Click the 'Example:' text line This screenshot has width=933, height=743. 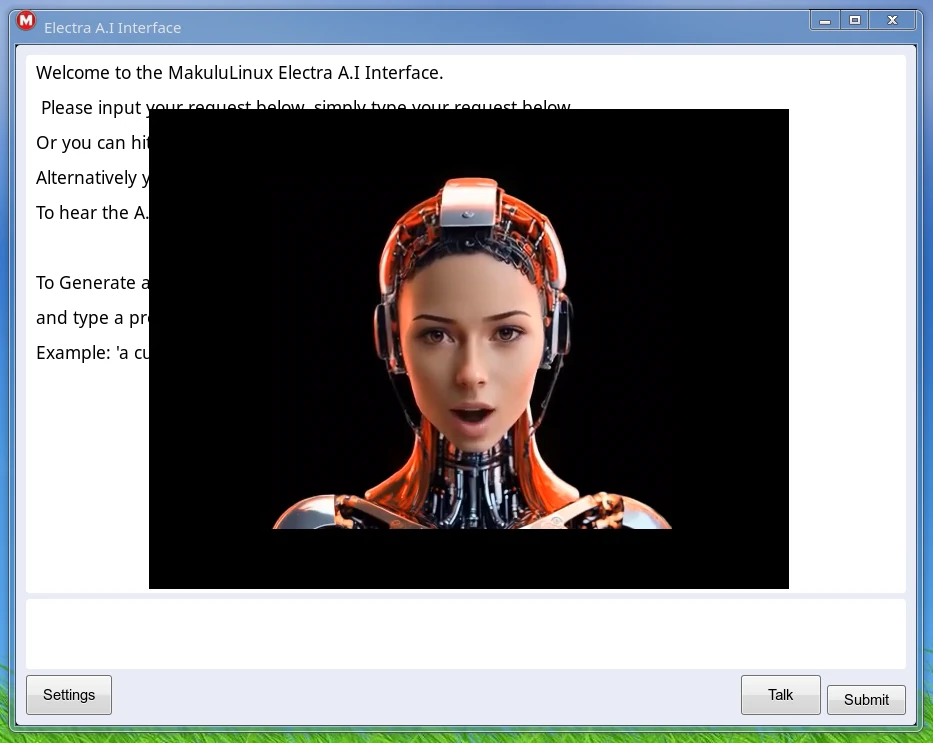(92, 353)
